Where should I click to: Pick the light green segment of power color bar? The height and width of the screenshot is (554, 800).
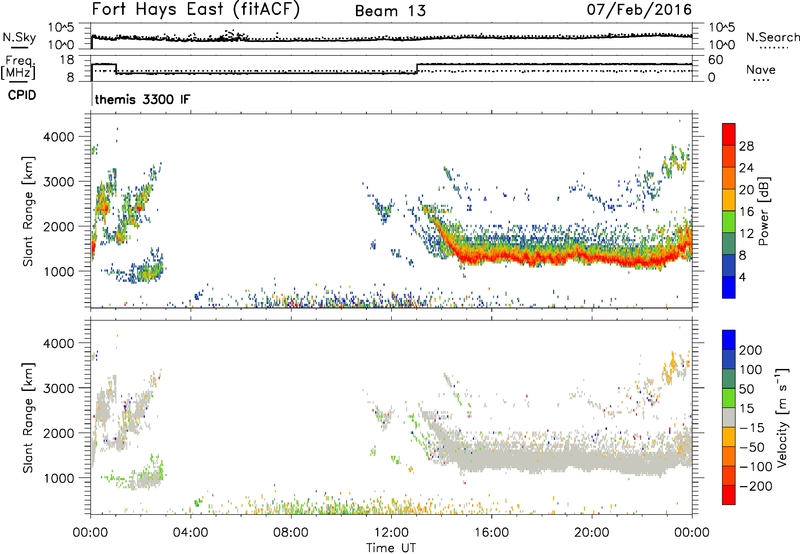click(x=729, y=221)
